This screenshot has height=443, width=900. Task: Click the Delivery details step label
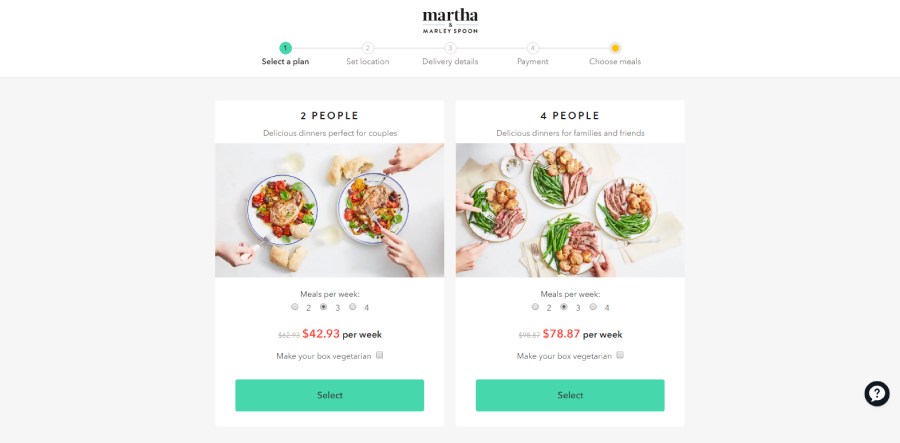[x=450, y=61]
